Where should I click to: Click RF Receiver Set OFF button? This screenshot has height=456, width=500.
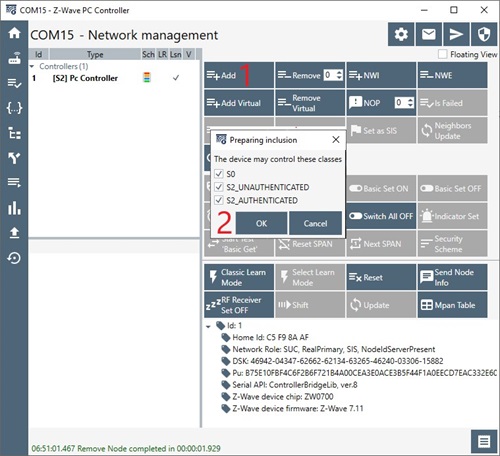click(239, 305)
